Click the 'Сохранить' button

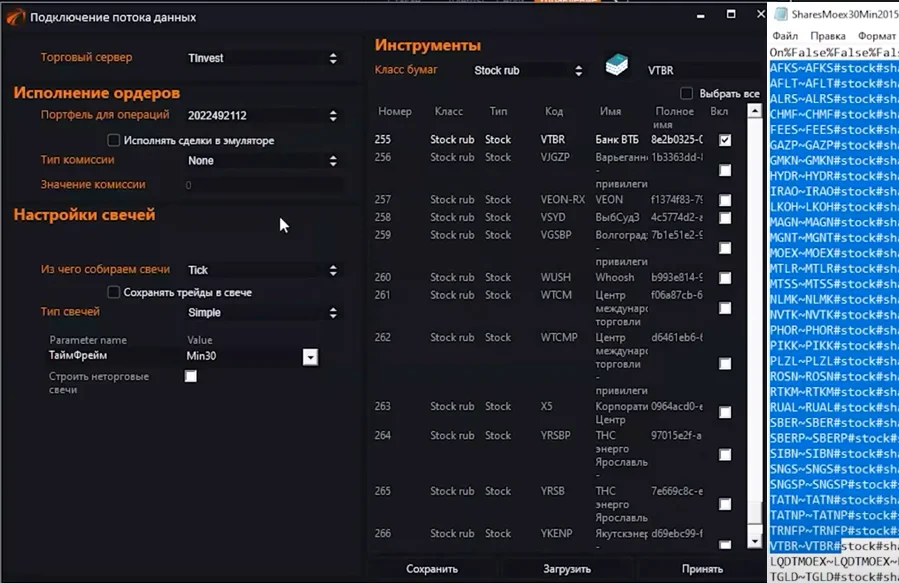pos(432,569)
